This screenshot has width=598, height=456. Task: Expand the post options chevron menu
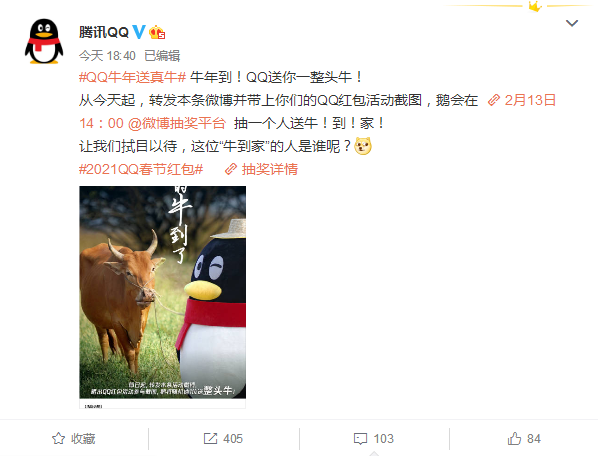click(x=572, y=23)
